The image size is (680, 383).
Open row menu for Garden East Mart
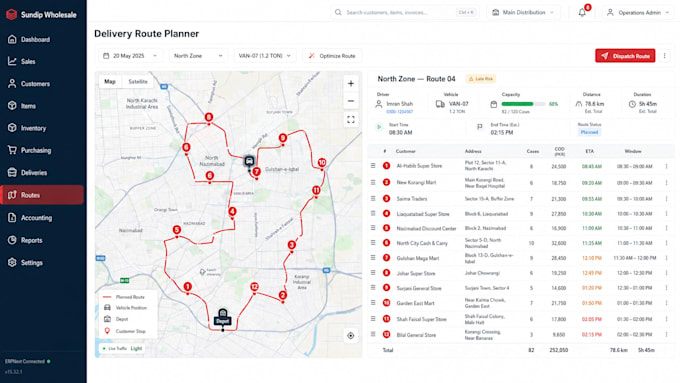[667, 303]
